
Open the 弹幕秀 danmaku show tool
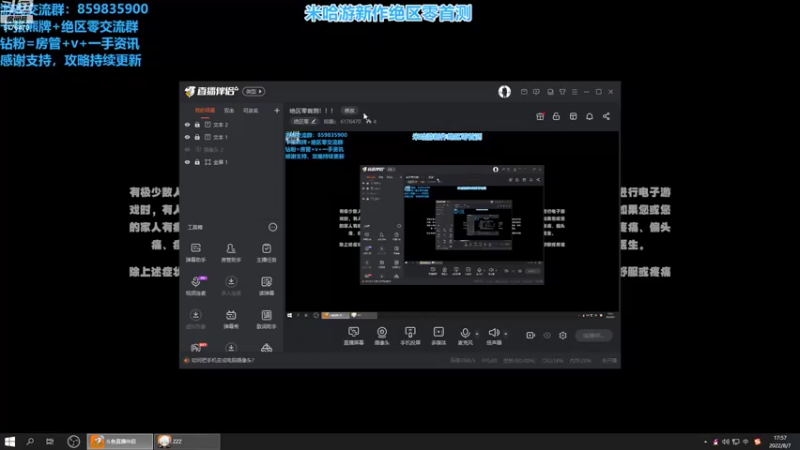(231, 319)
